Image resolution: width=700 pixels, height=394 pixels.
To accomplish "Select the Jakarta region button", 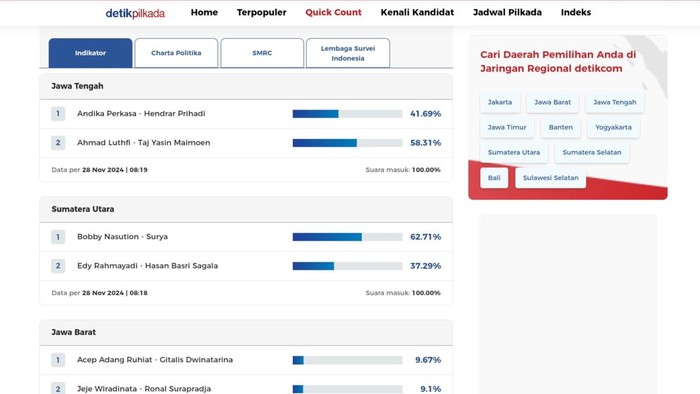I will pos(500,102).
